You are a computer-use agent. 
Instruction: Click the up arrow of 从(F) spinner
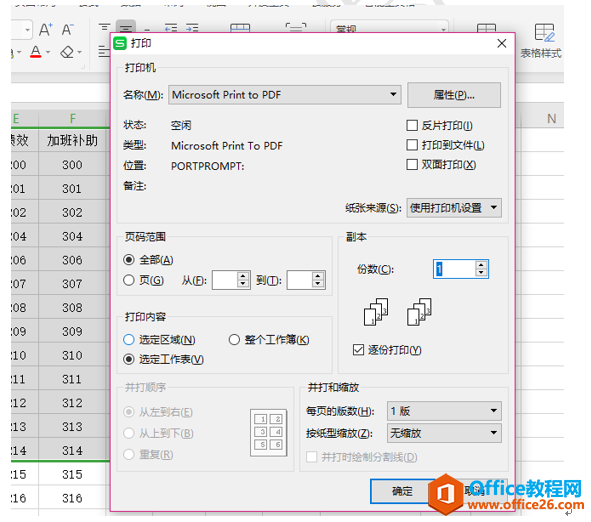coord(243,276)
